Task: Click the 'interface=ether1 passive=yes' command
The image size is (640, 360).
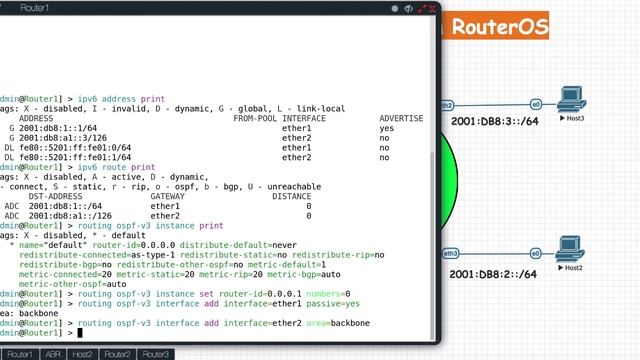Action: coord(292,304)
